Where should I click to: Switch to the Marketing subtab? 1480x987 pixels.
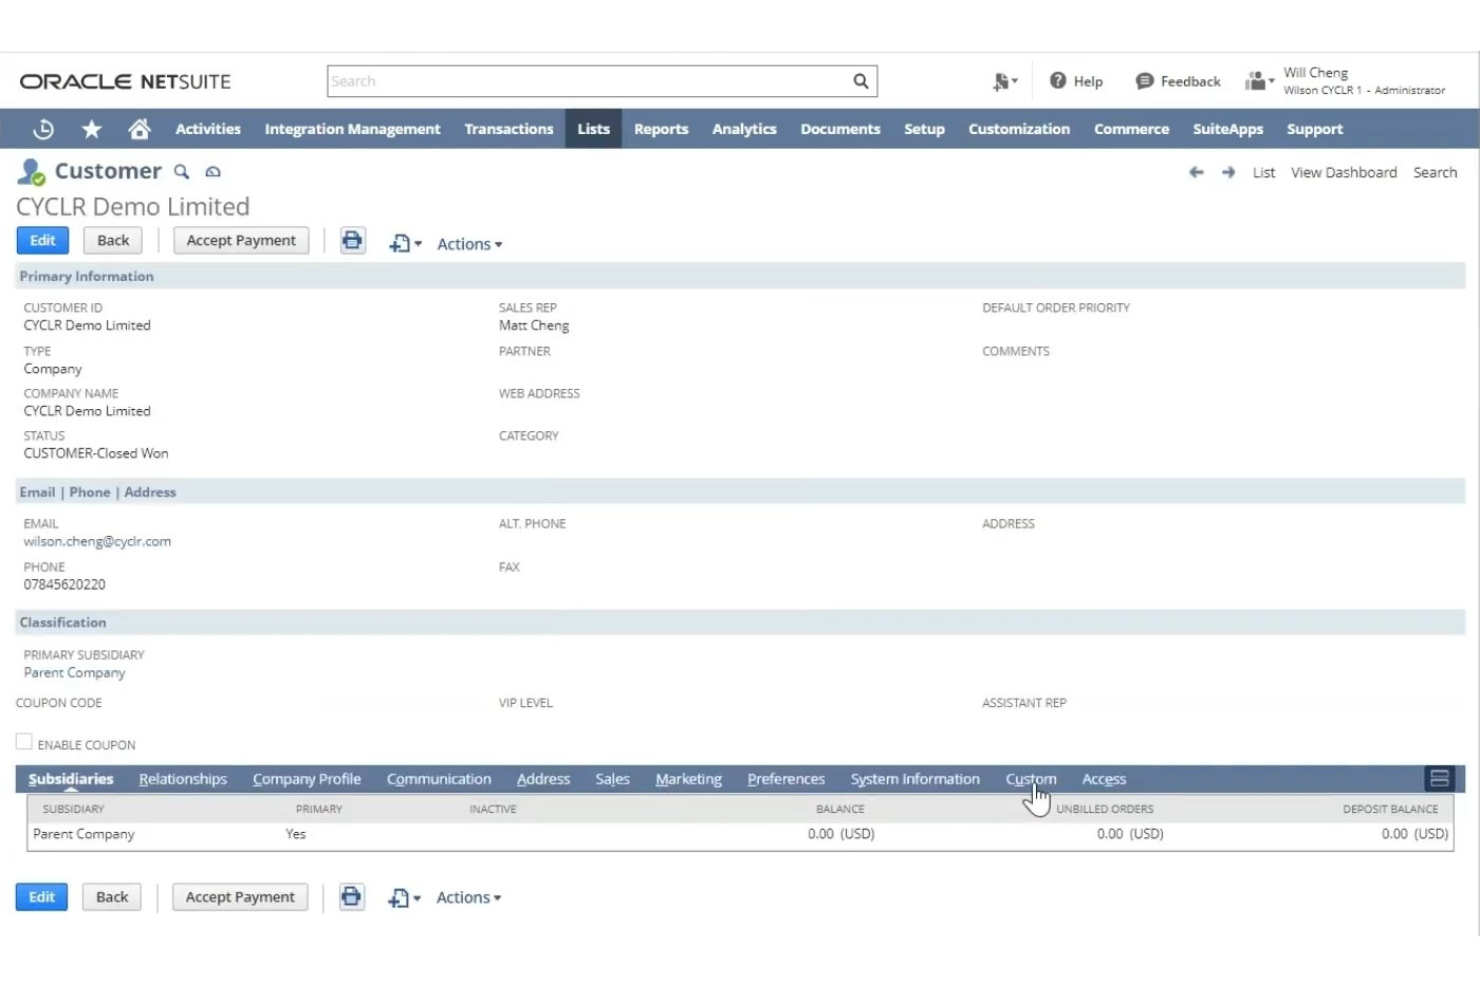click(688, 778)
